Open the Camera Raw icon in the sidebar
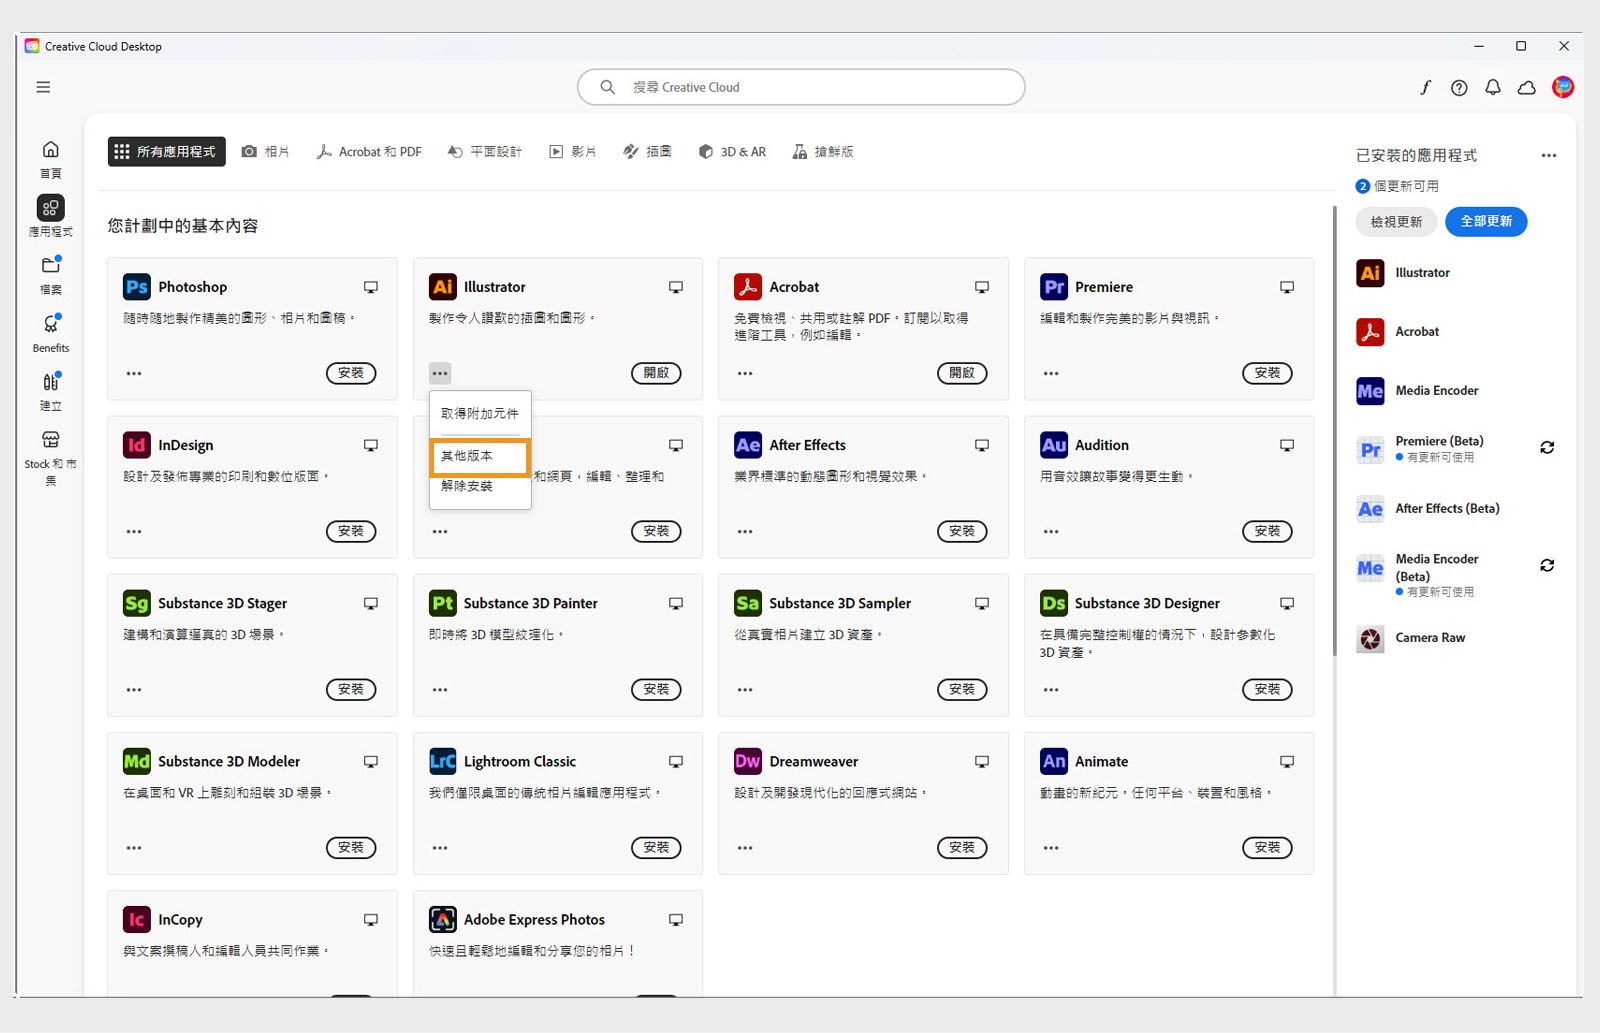Image resolution: width=1600 pixels, height=1033 pixels. (1369, 638)
